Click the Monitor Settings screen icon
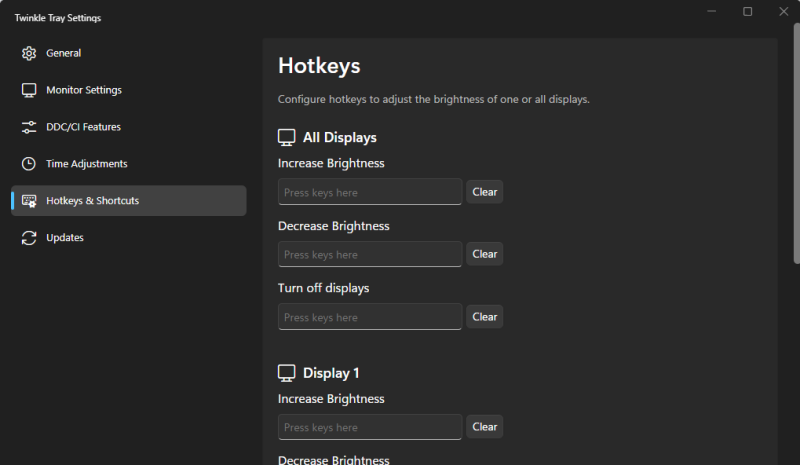 (x=29, y=90)
